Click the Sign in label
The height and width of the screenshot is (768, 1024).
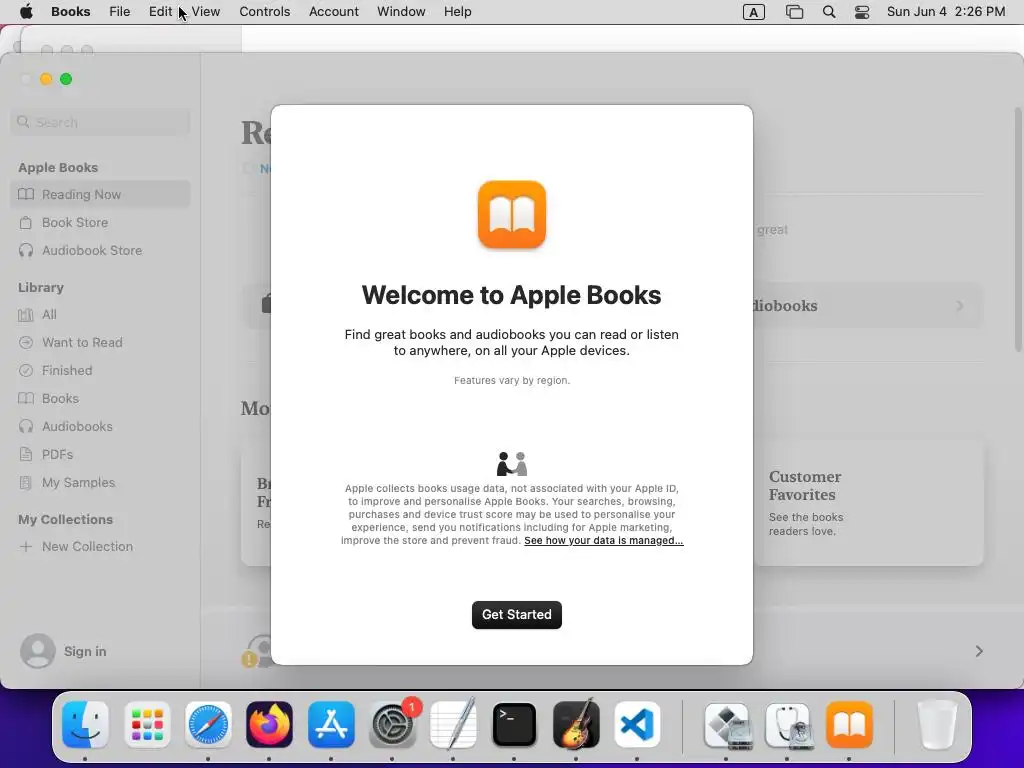pos(85,652)
